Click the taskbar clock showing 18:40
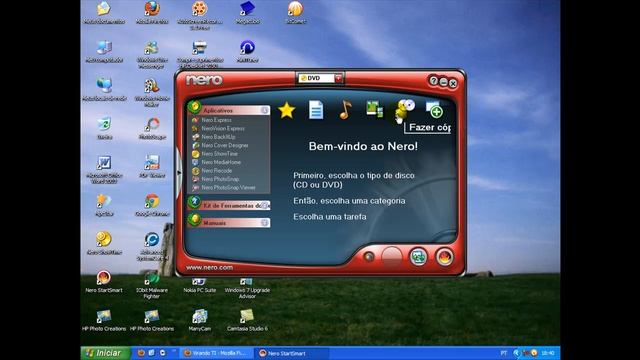 click(548, 353)
